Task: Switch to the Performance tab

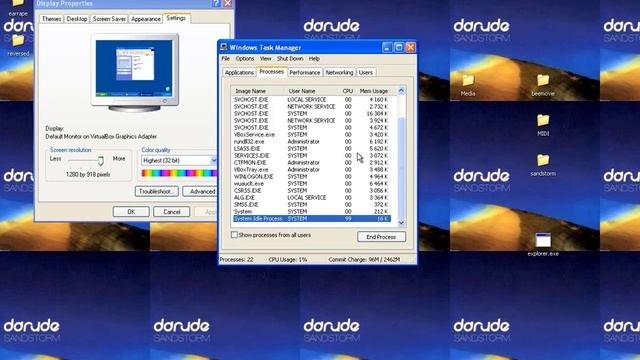Action: 304,72
